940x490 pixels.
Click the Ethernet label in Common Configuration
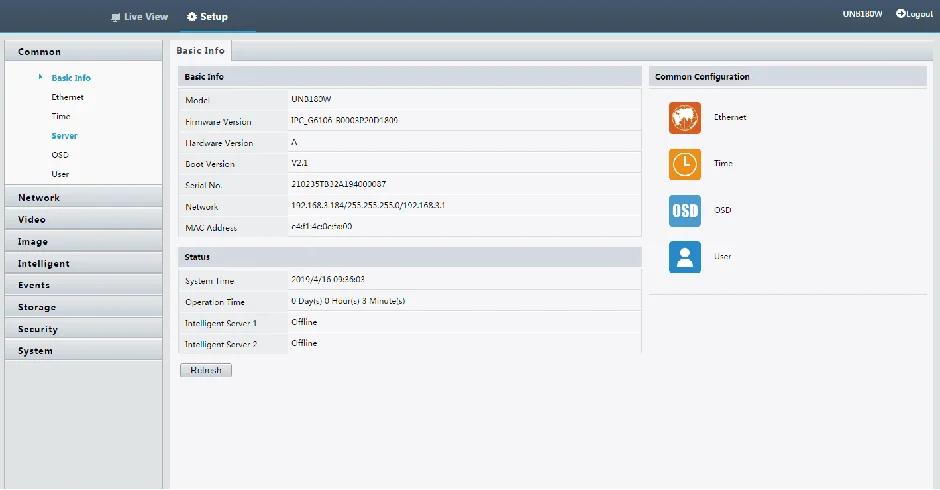pyautogui.click(x=730, y=118)
